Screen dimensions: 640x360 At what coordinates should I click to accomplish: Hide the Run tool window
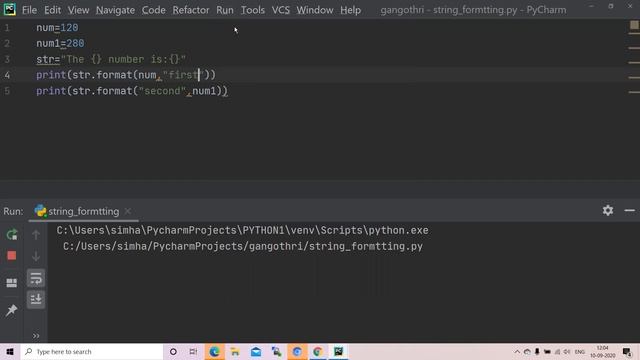tap(629, 211)
